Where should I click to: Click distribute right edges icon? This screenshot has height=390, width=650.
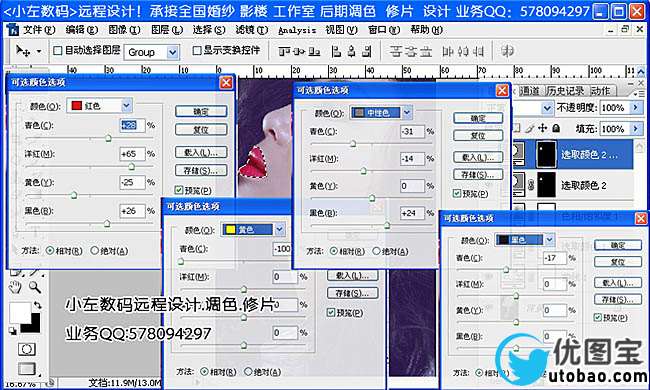click(x=478, y=51)
